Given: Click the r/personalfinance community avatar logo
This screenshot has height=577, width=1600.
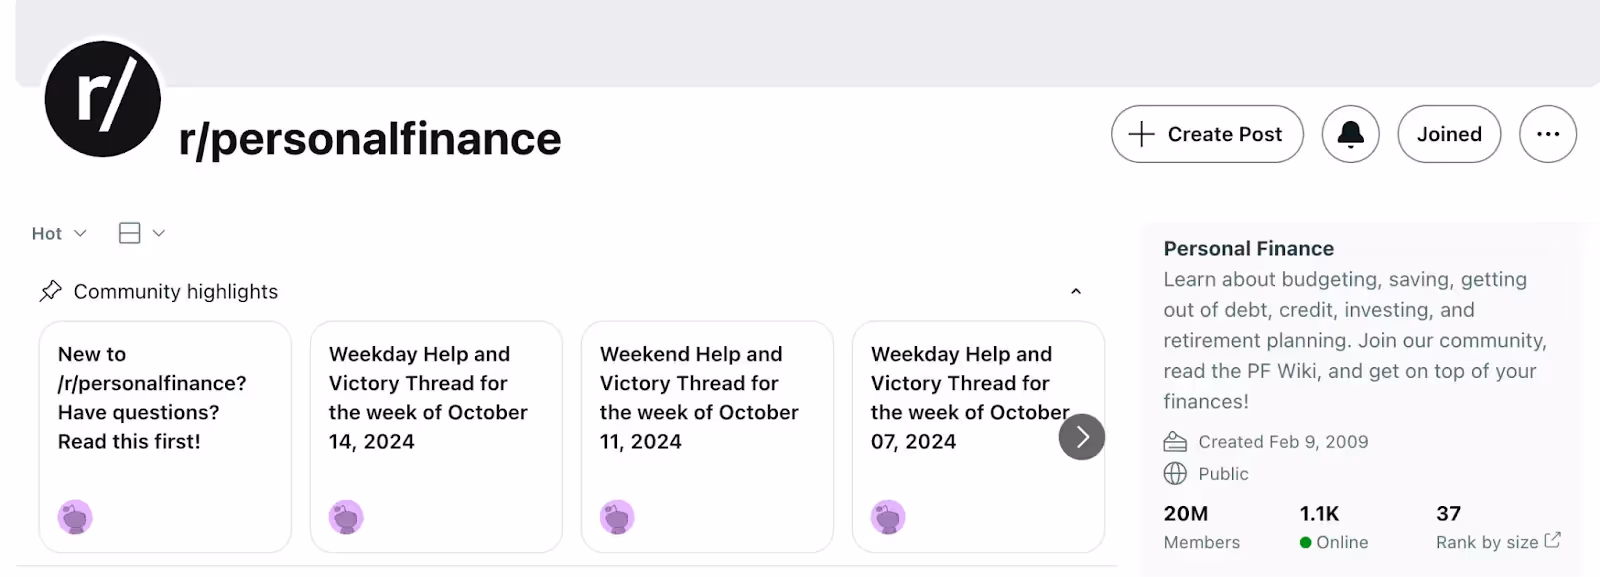Looking at the screenshot, I should 102,99.
